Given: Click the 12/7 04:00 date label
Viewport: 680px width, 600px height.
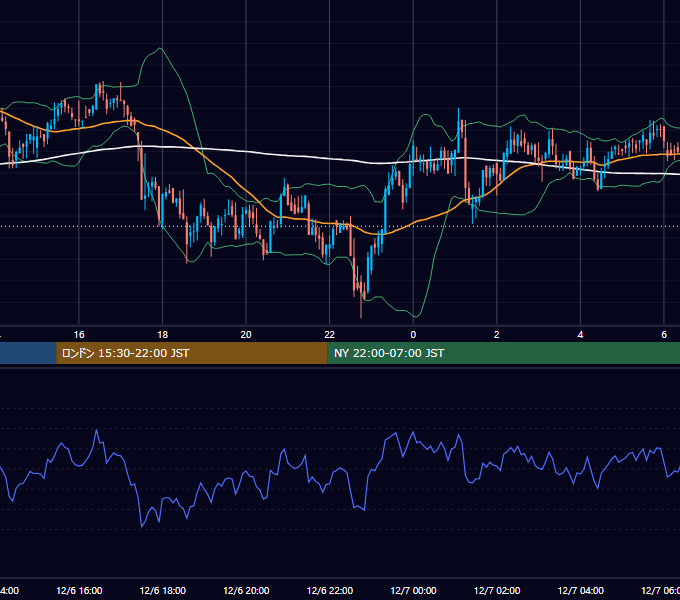Looking at the screenshot, I should pyautogui.click(x=580, y=590).
